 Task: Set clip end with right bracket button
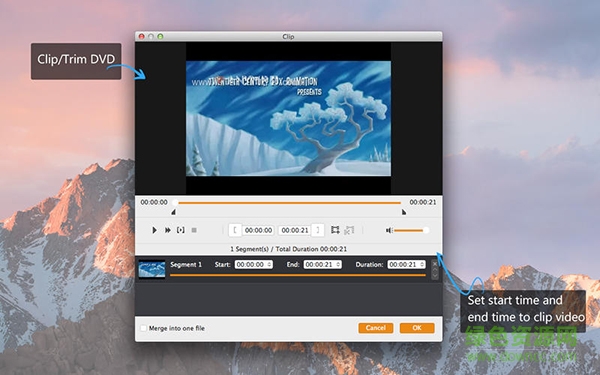[318, 230]
